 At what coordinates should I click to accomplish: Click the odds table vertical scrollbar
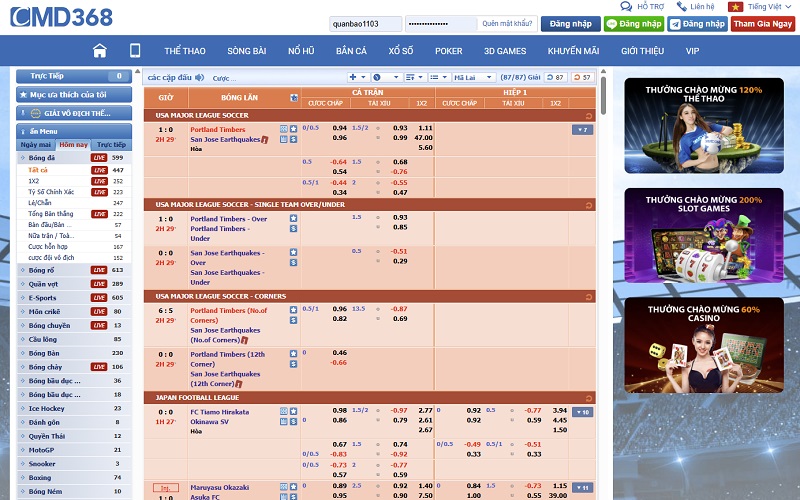603,95
